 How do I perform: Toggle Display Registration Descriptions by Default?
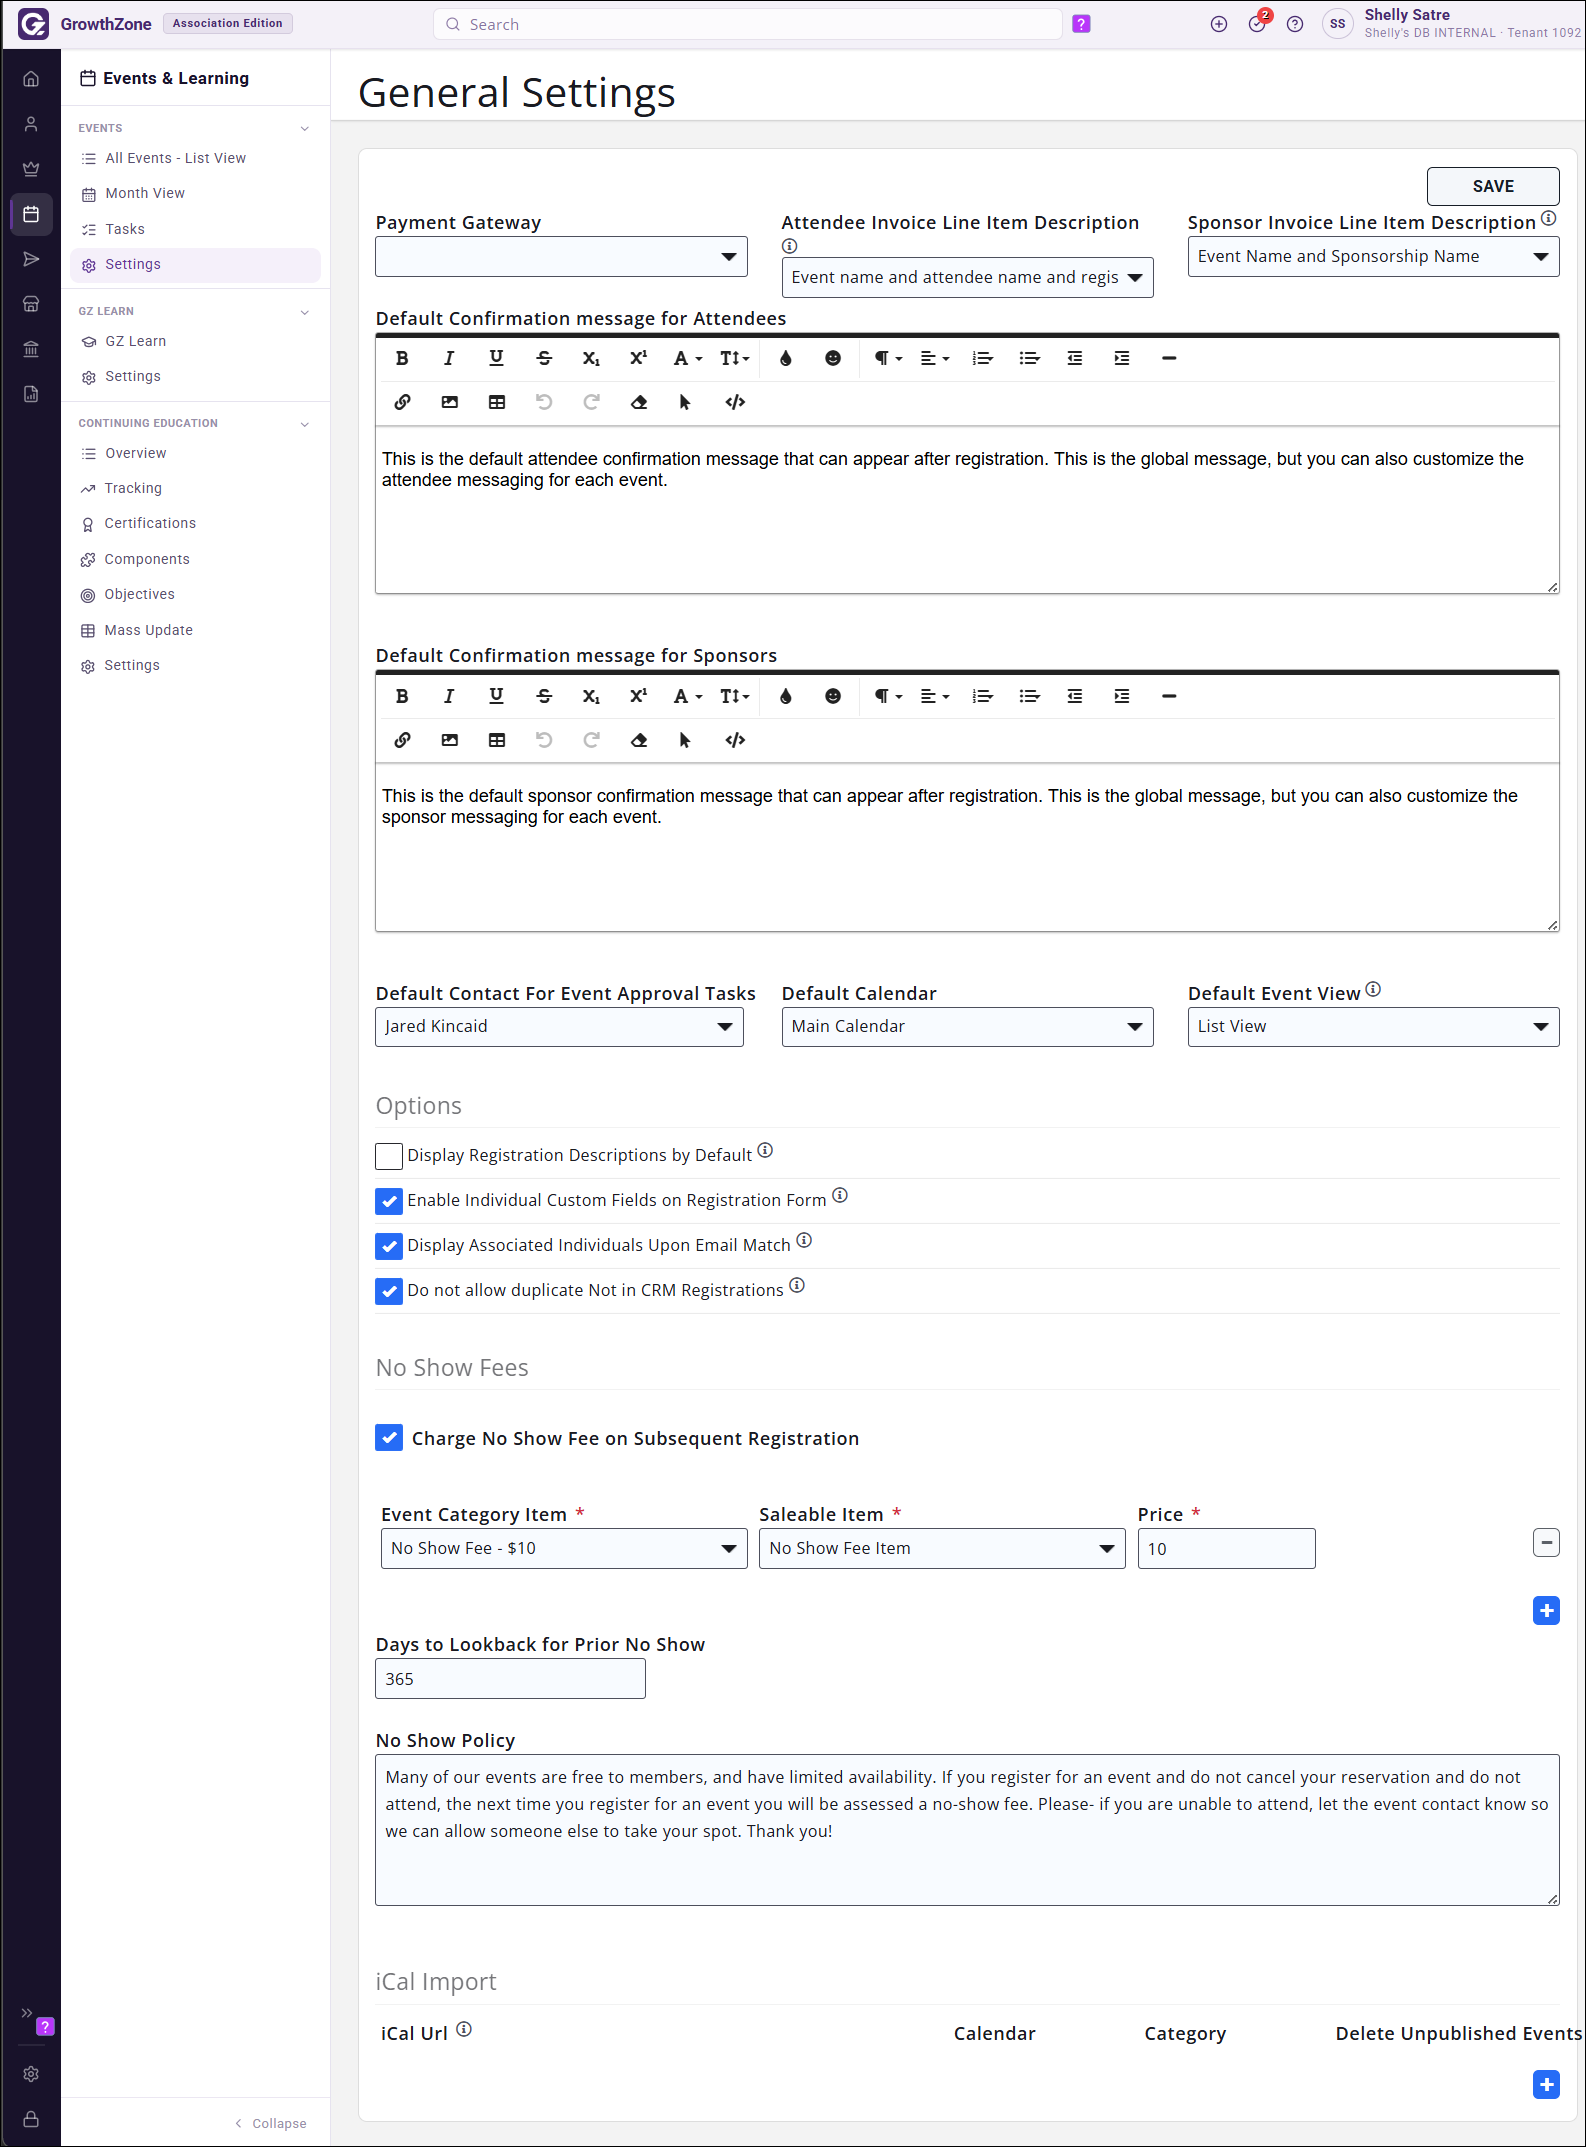389,1156
